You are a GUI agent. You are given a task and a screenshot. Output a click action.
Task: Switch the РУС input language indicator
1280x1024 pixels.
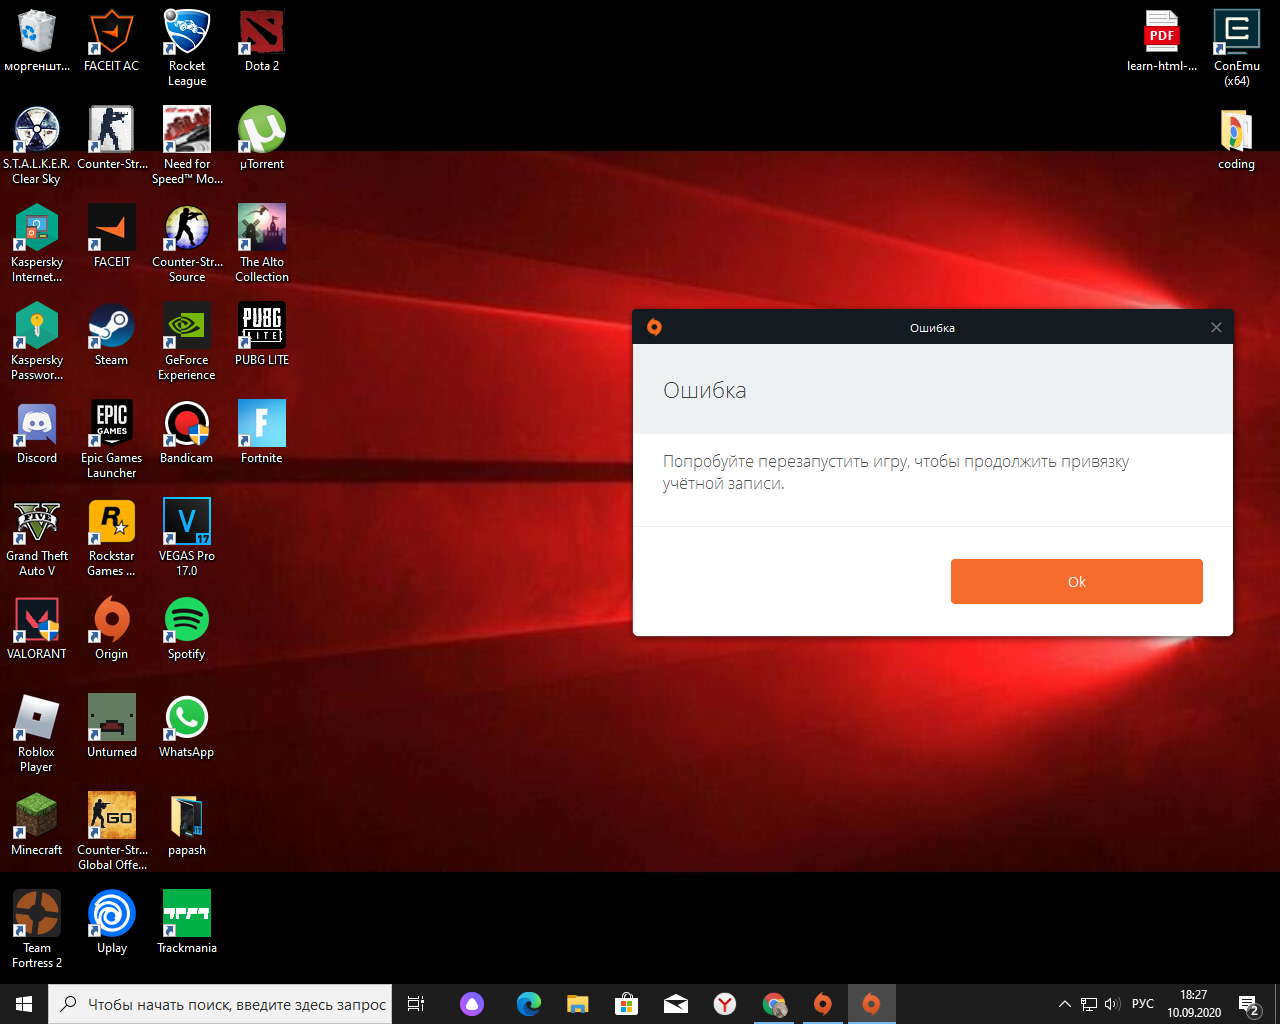1143,1004
